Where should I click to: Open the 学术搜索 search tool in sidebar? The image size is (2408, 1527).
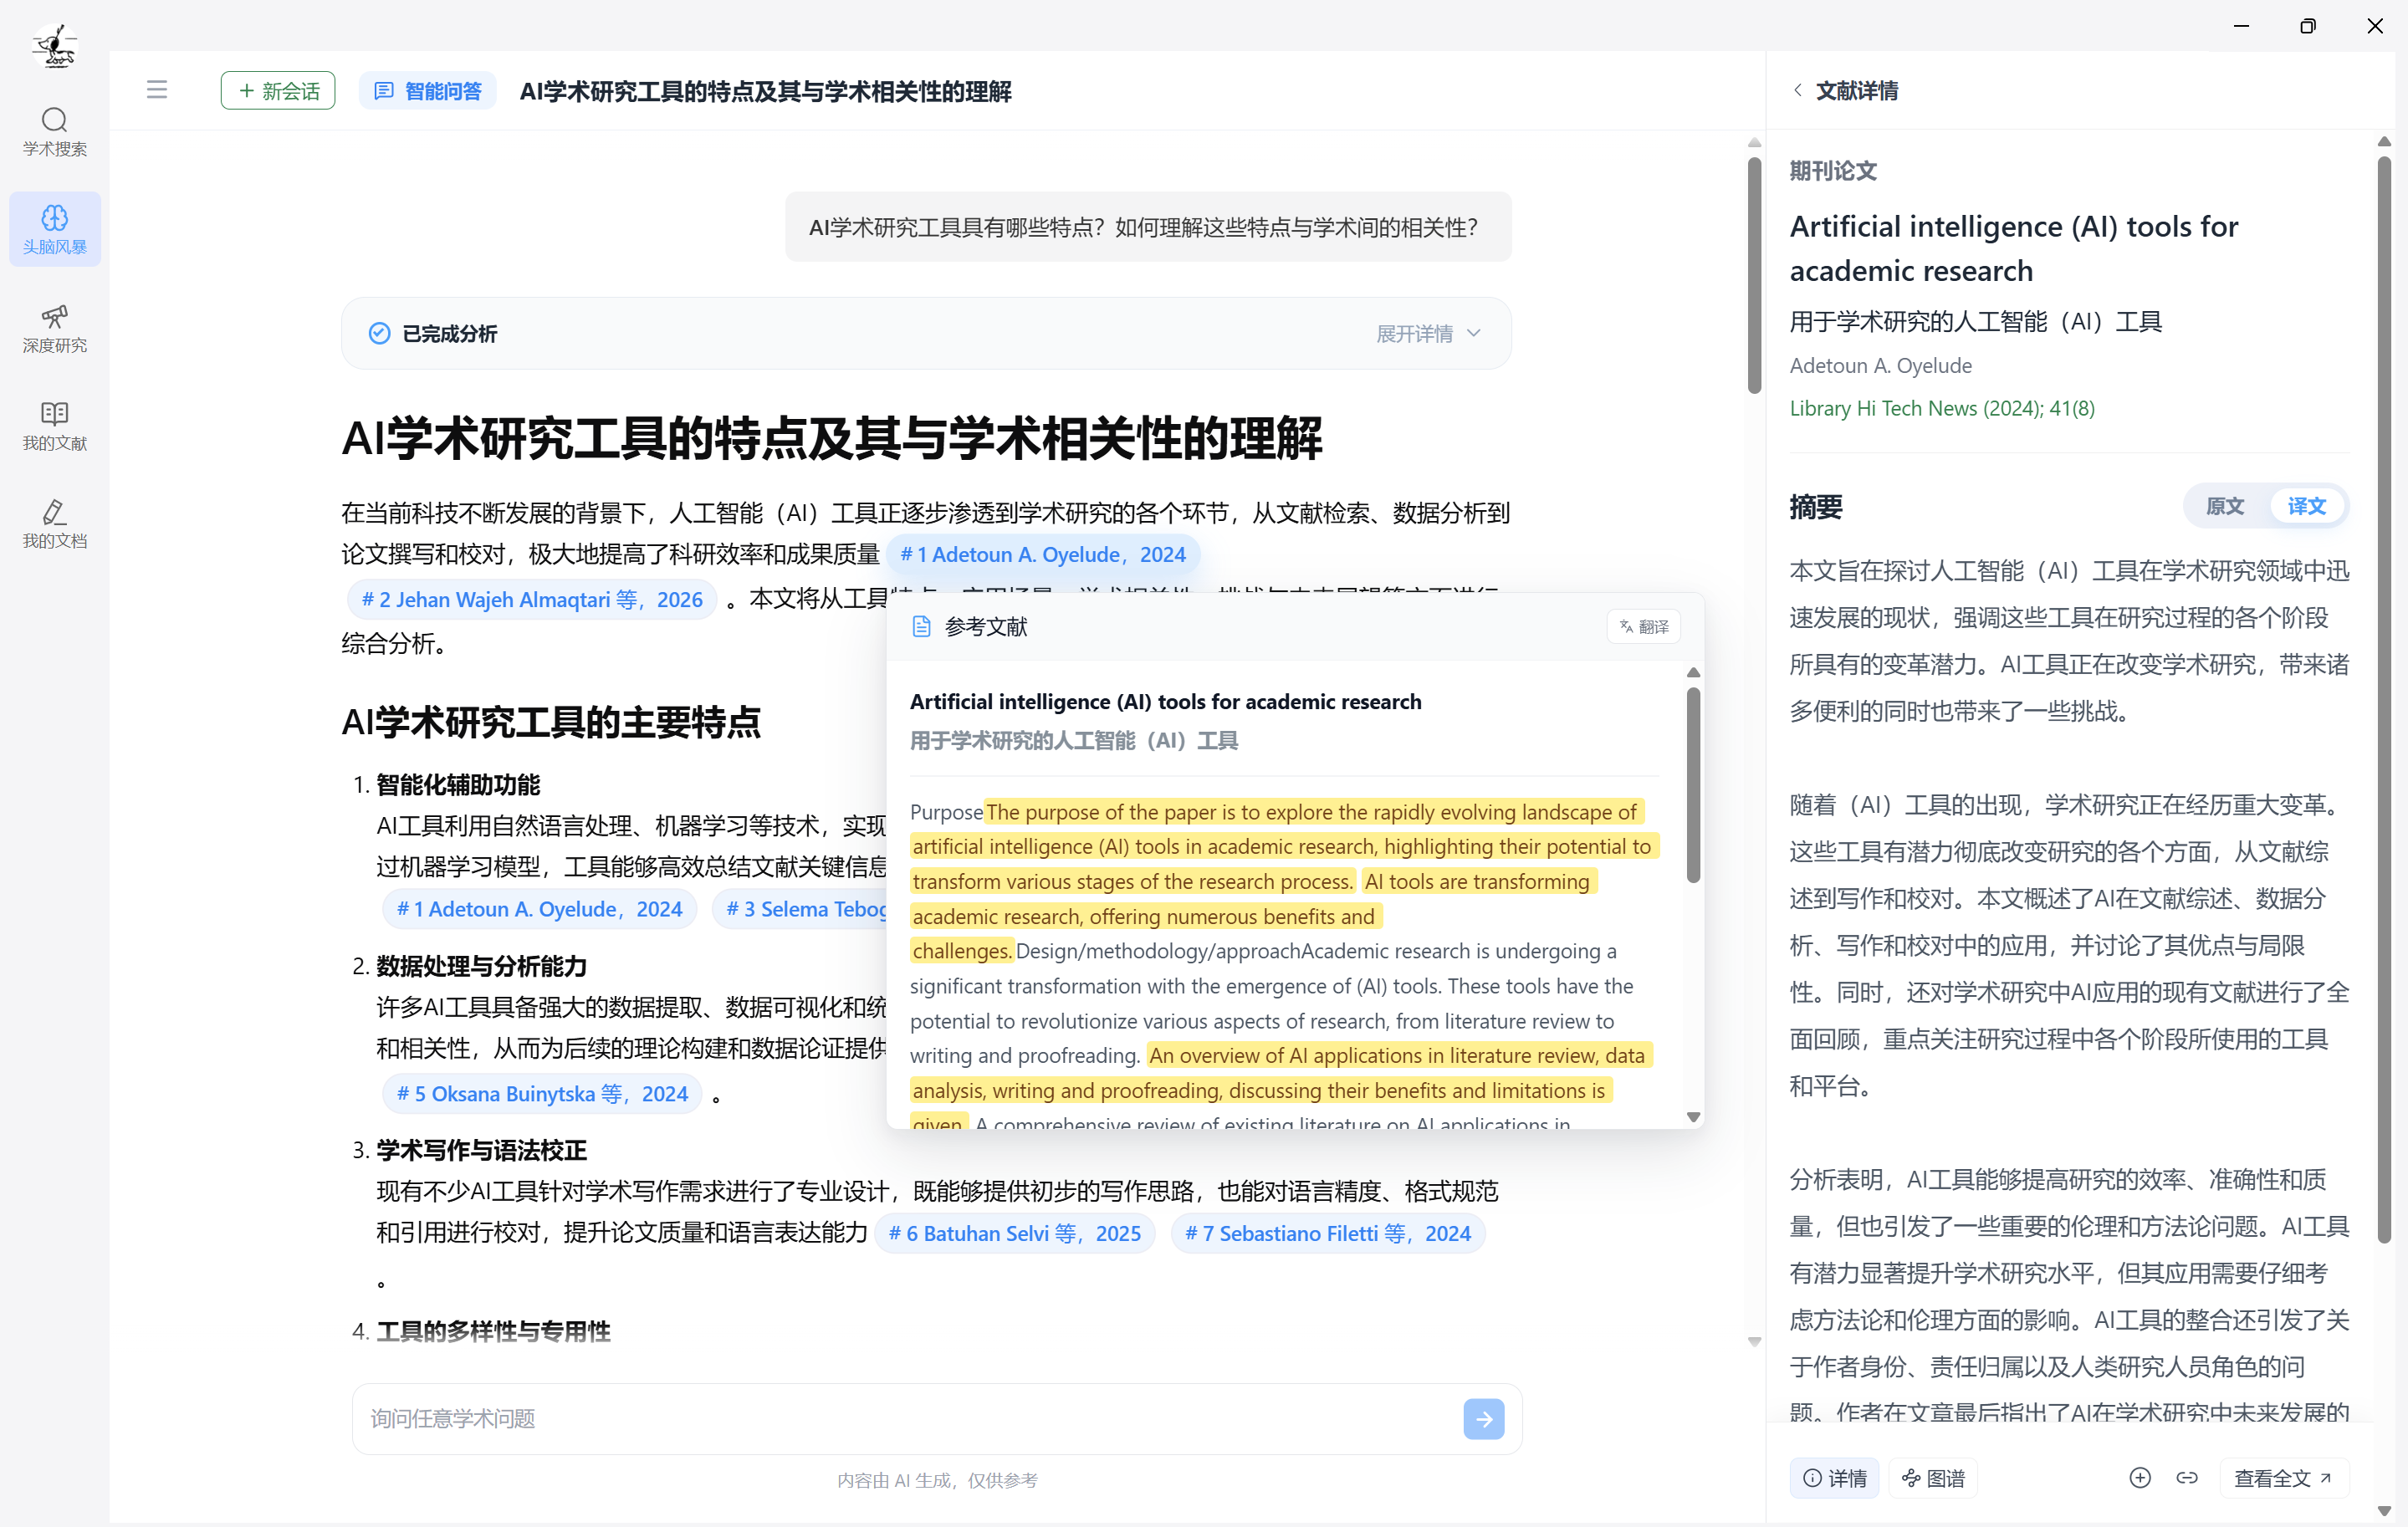click(x=54, y=132)
